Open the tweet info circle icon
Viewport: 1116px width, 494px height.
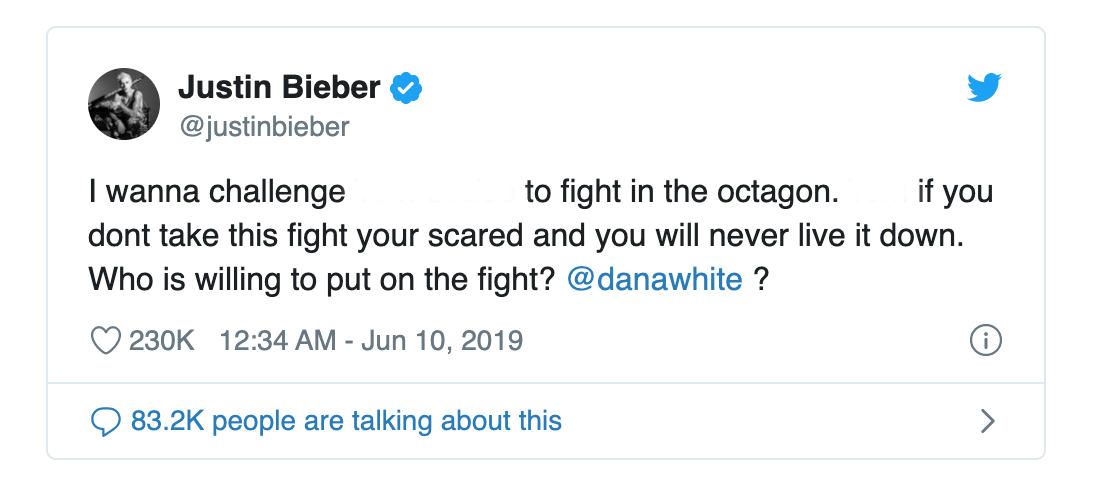pos(986,341)
